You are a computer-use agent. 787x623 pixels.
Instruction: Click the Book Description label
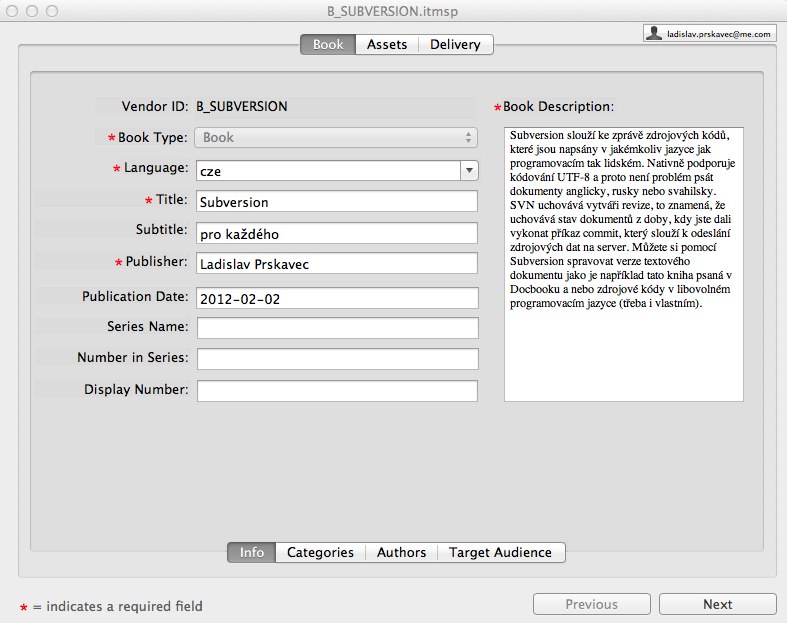point(558,106)
